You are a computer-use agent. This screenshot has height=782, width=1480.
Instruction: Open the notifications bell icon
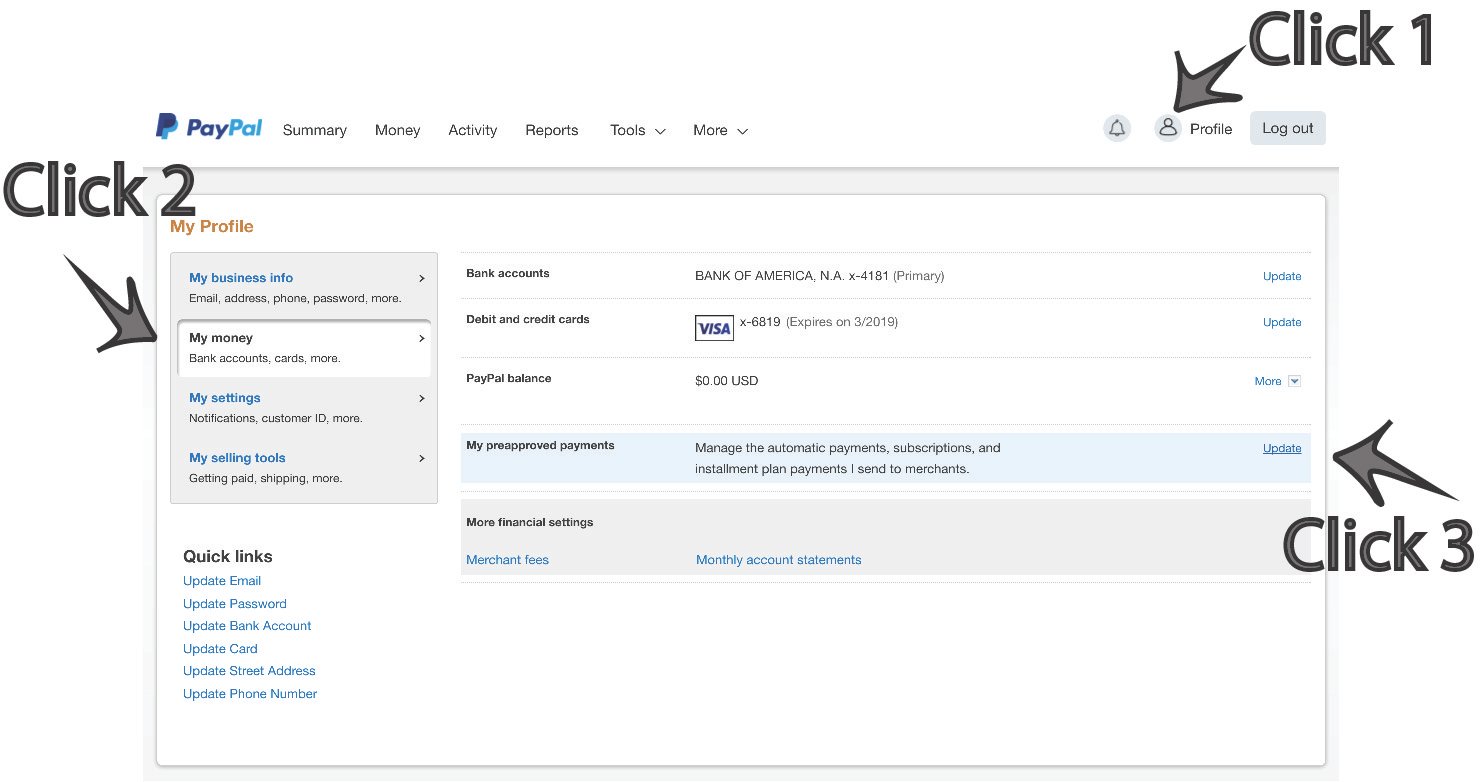pos(1117,128)
